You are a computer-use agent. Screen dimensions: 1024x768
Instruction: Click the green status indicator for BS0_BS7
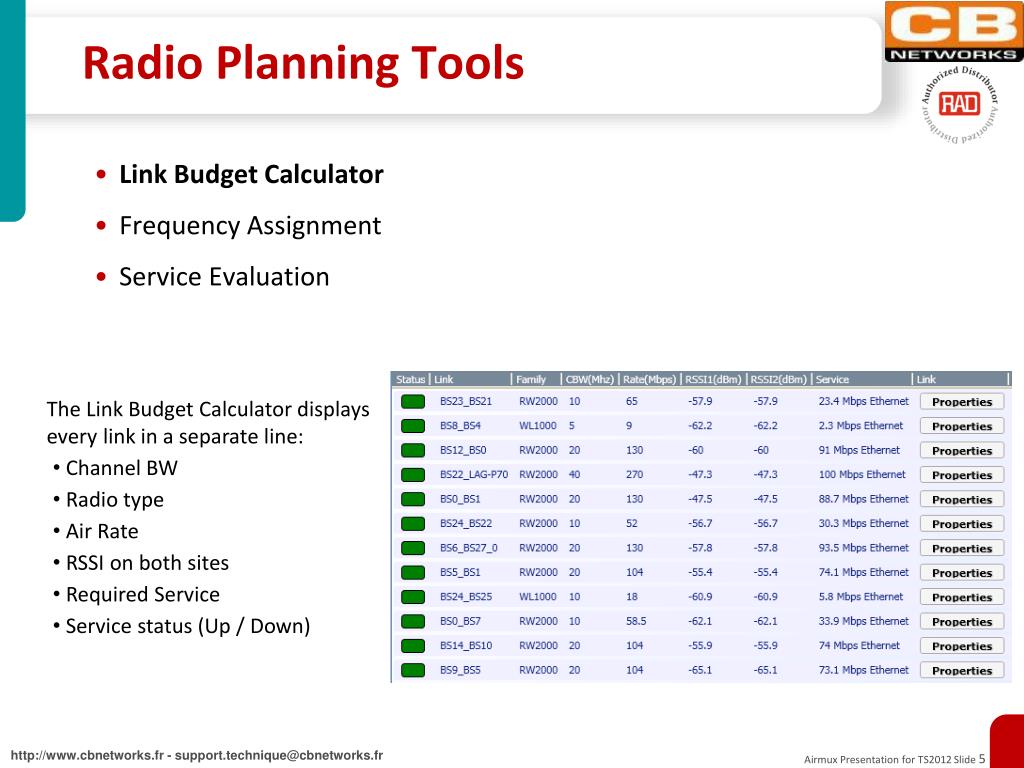click(413, 621)
